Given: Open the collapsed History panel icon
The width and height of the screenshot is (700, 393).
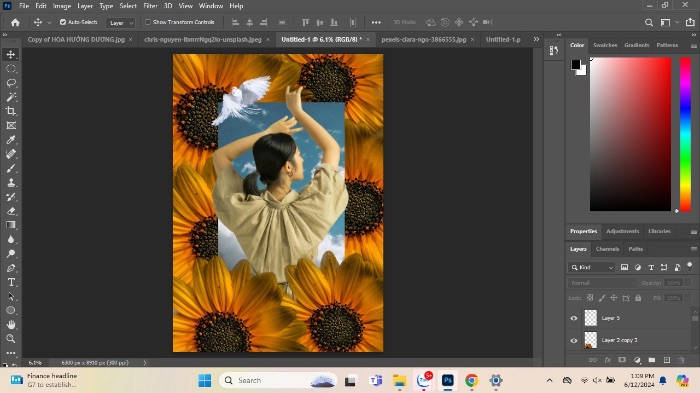Looking at the screenshot, I should pyautogui.click(x=554, y=50).
